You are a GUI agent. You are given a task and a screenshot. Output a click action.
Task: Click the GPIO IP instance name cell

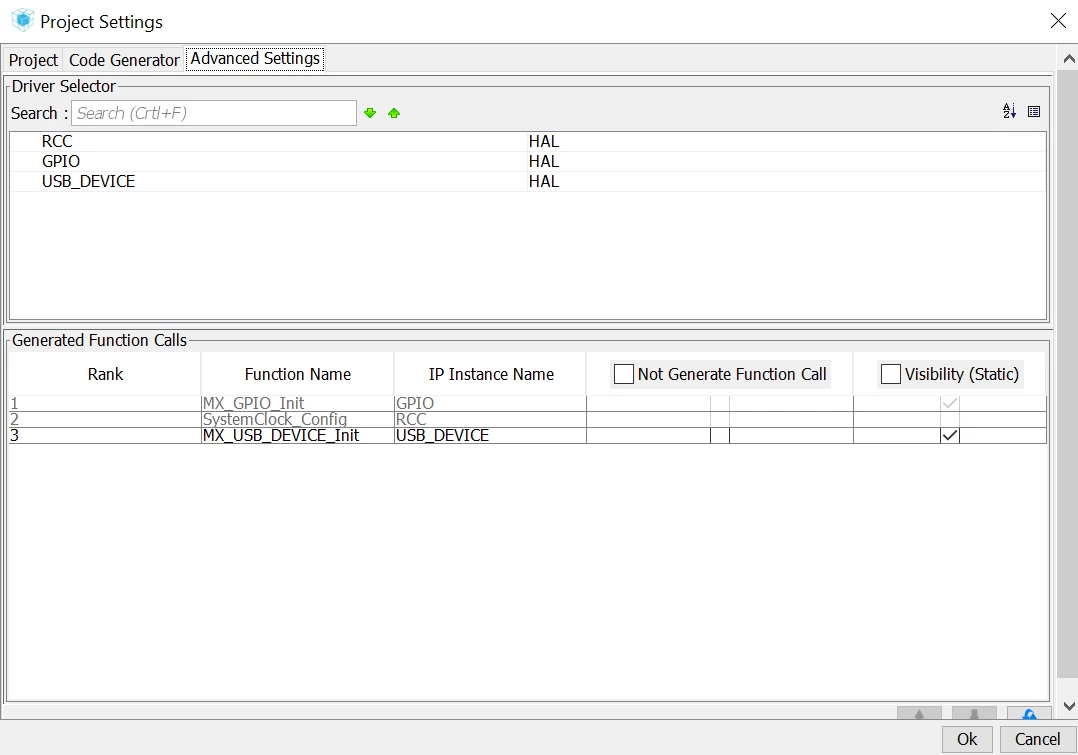(490, 403)
